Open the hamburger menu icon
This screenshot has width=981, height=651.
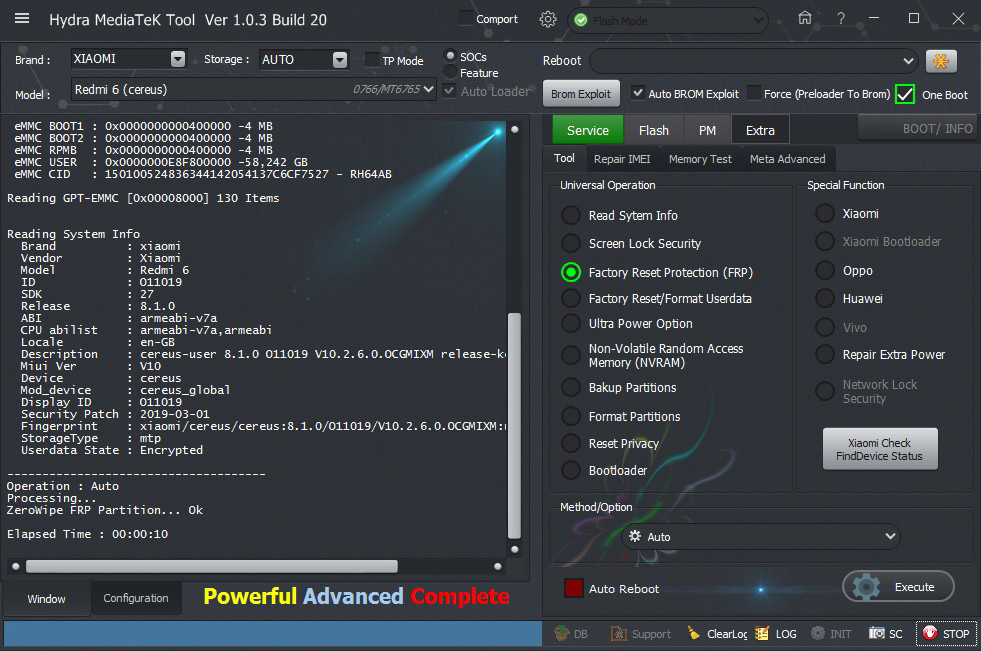[22, 19]
